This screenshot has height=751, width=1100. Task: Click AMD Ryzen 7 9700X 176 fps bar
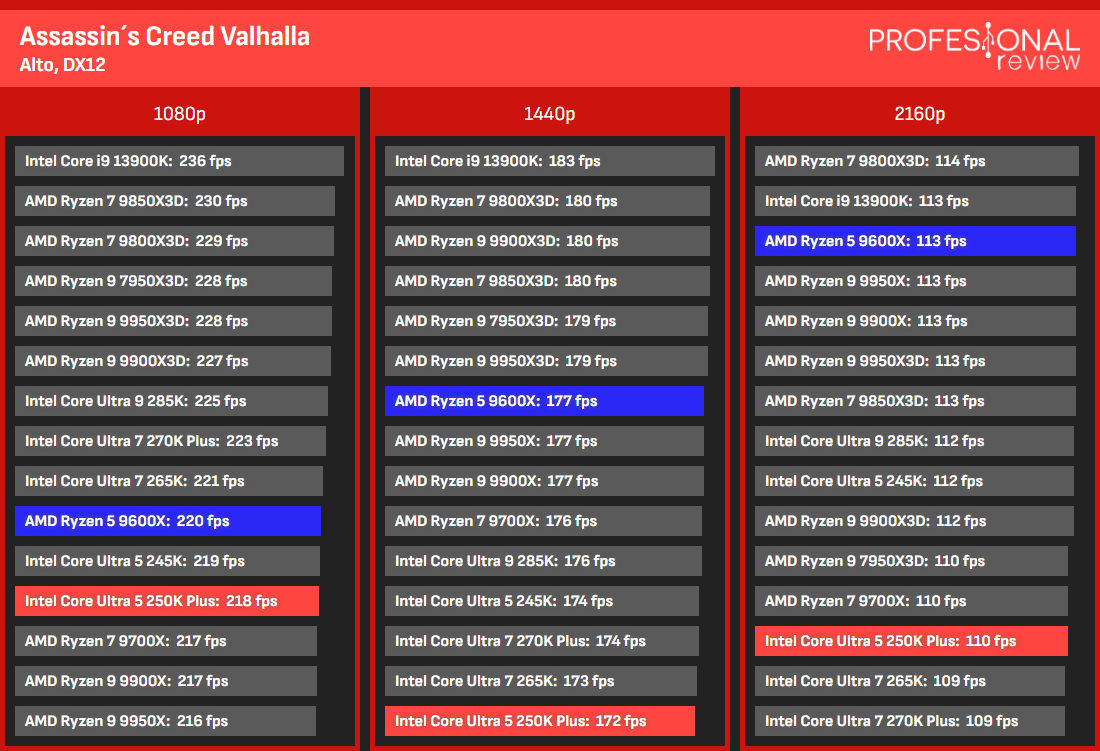tap(544, 520)
